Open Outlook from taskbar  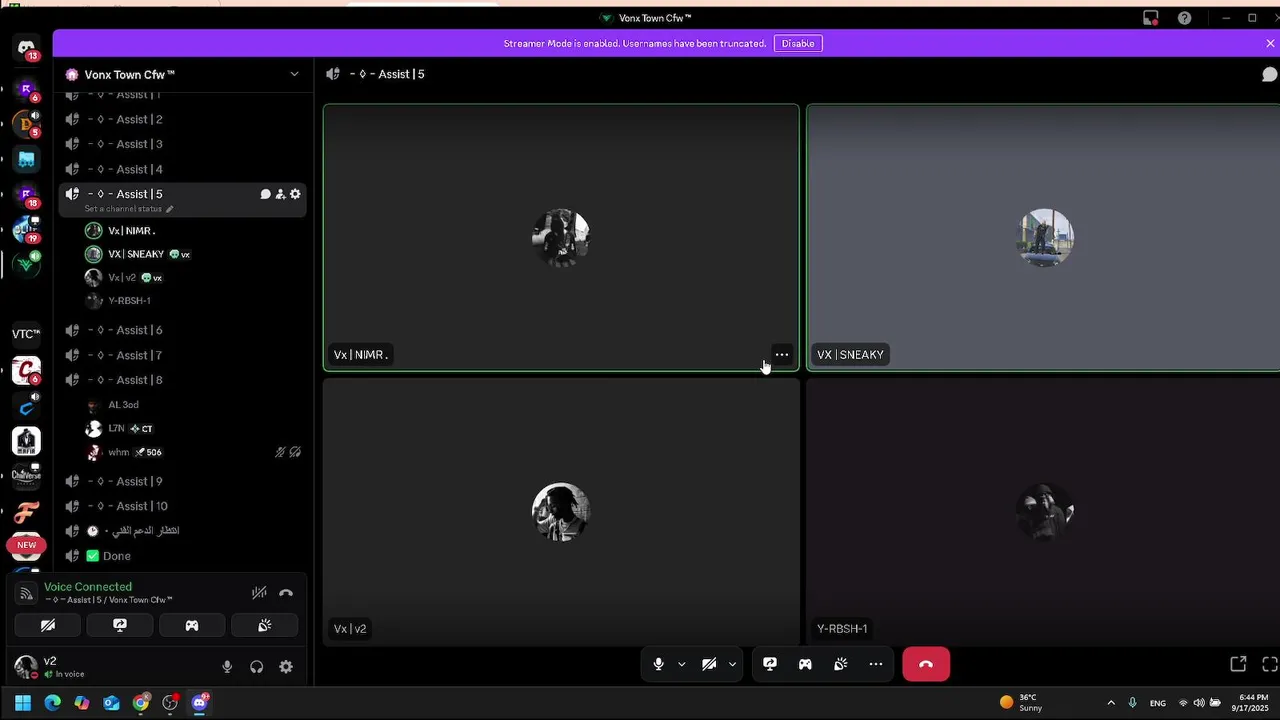(111, 703)
